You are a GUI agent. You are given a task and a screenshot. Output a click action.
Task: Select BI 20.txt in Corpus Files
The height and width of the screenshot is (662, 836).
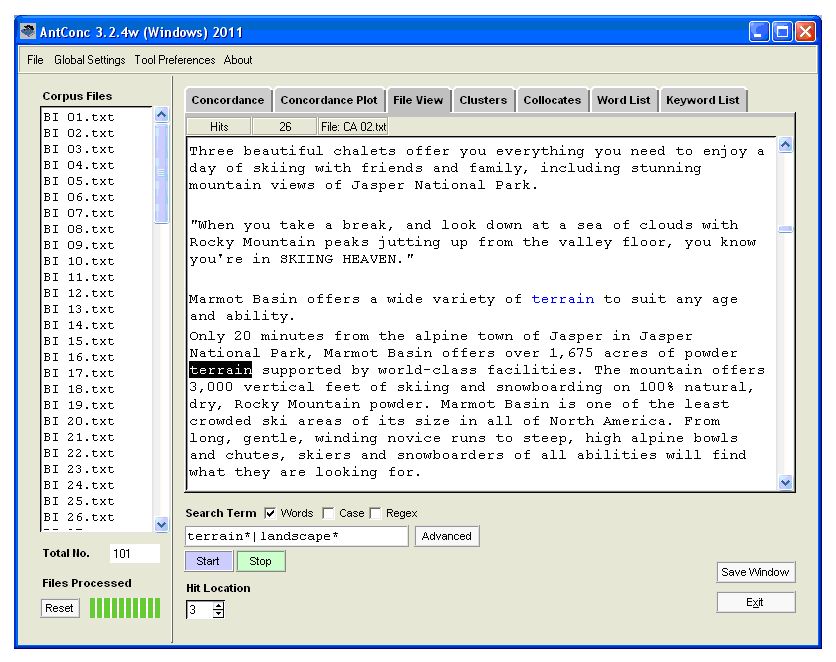click(x=79, y=421)
